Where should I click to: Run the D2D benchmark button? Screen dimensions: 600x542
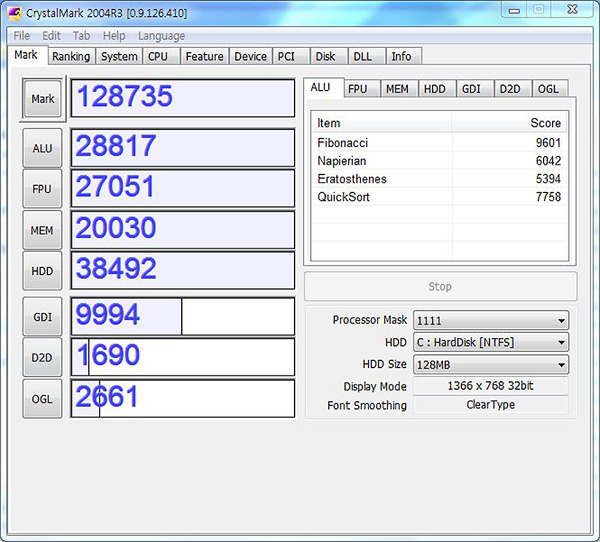42,358
